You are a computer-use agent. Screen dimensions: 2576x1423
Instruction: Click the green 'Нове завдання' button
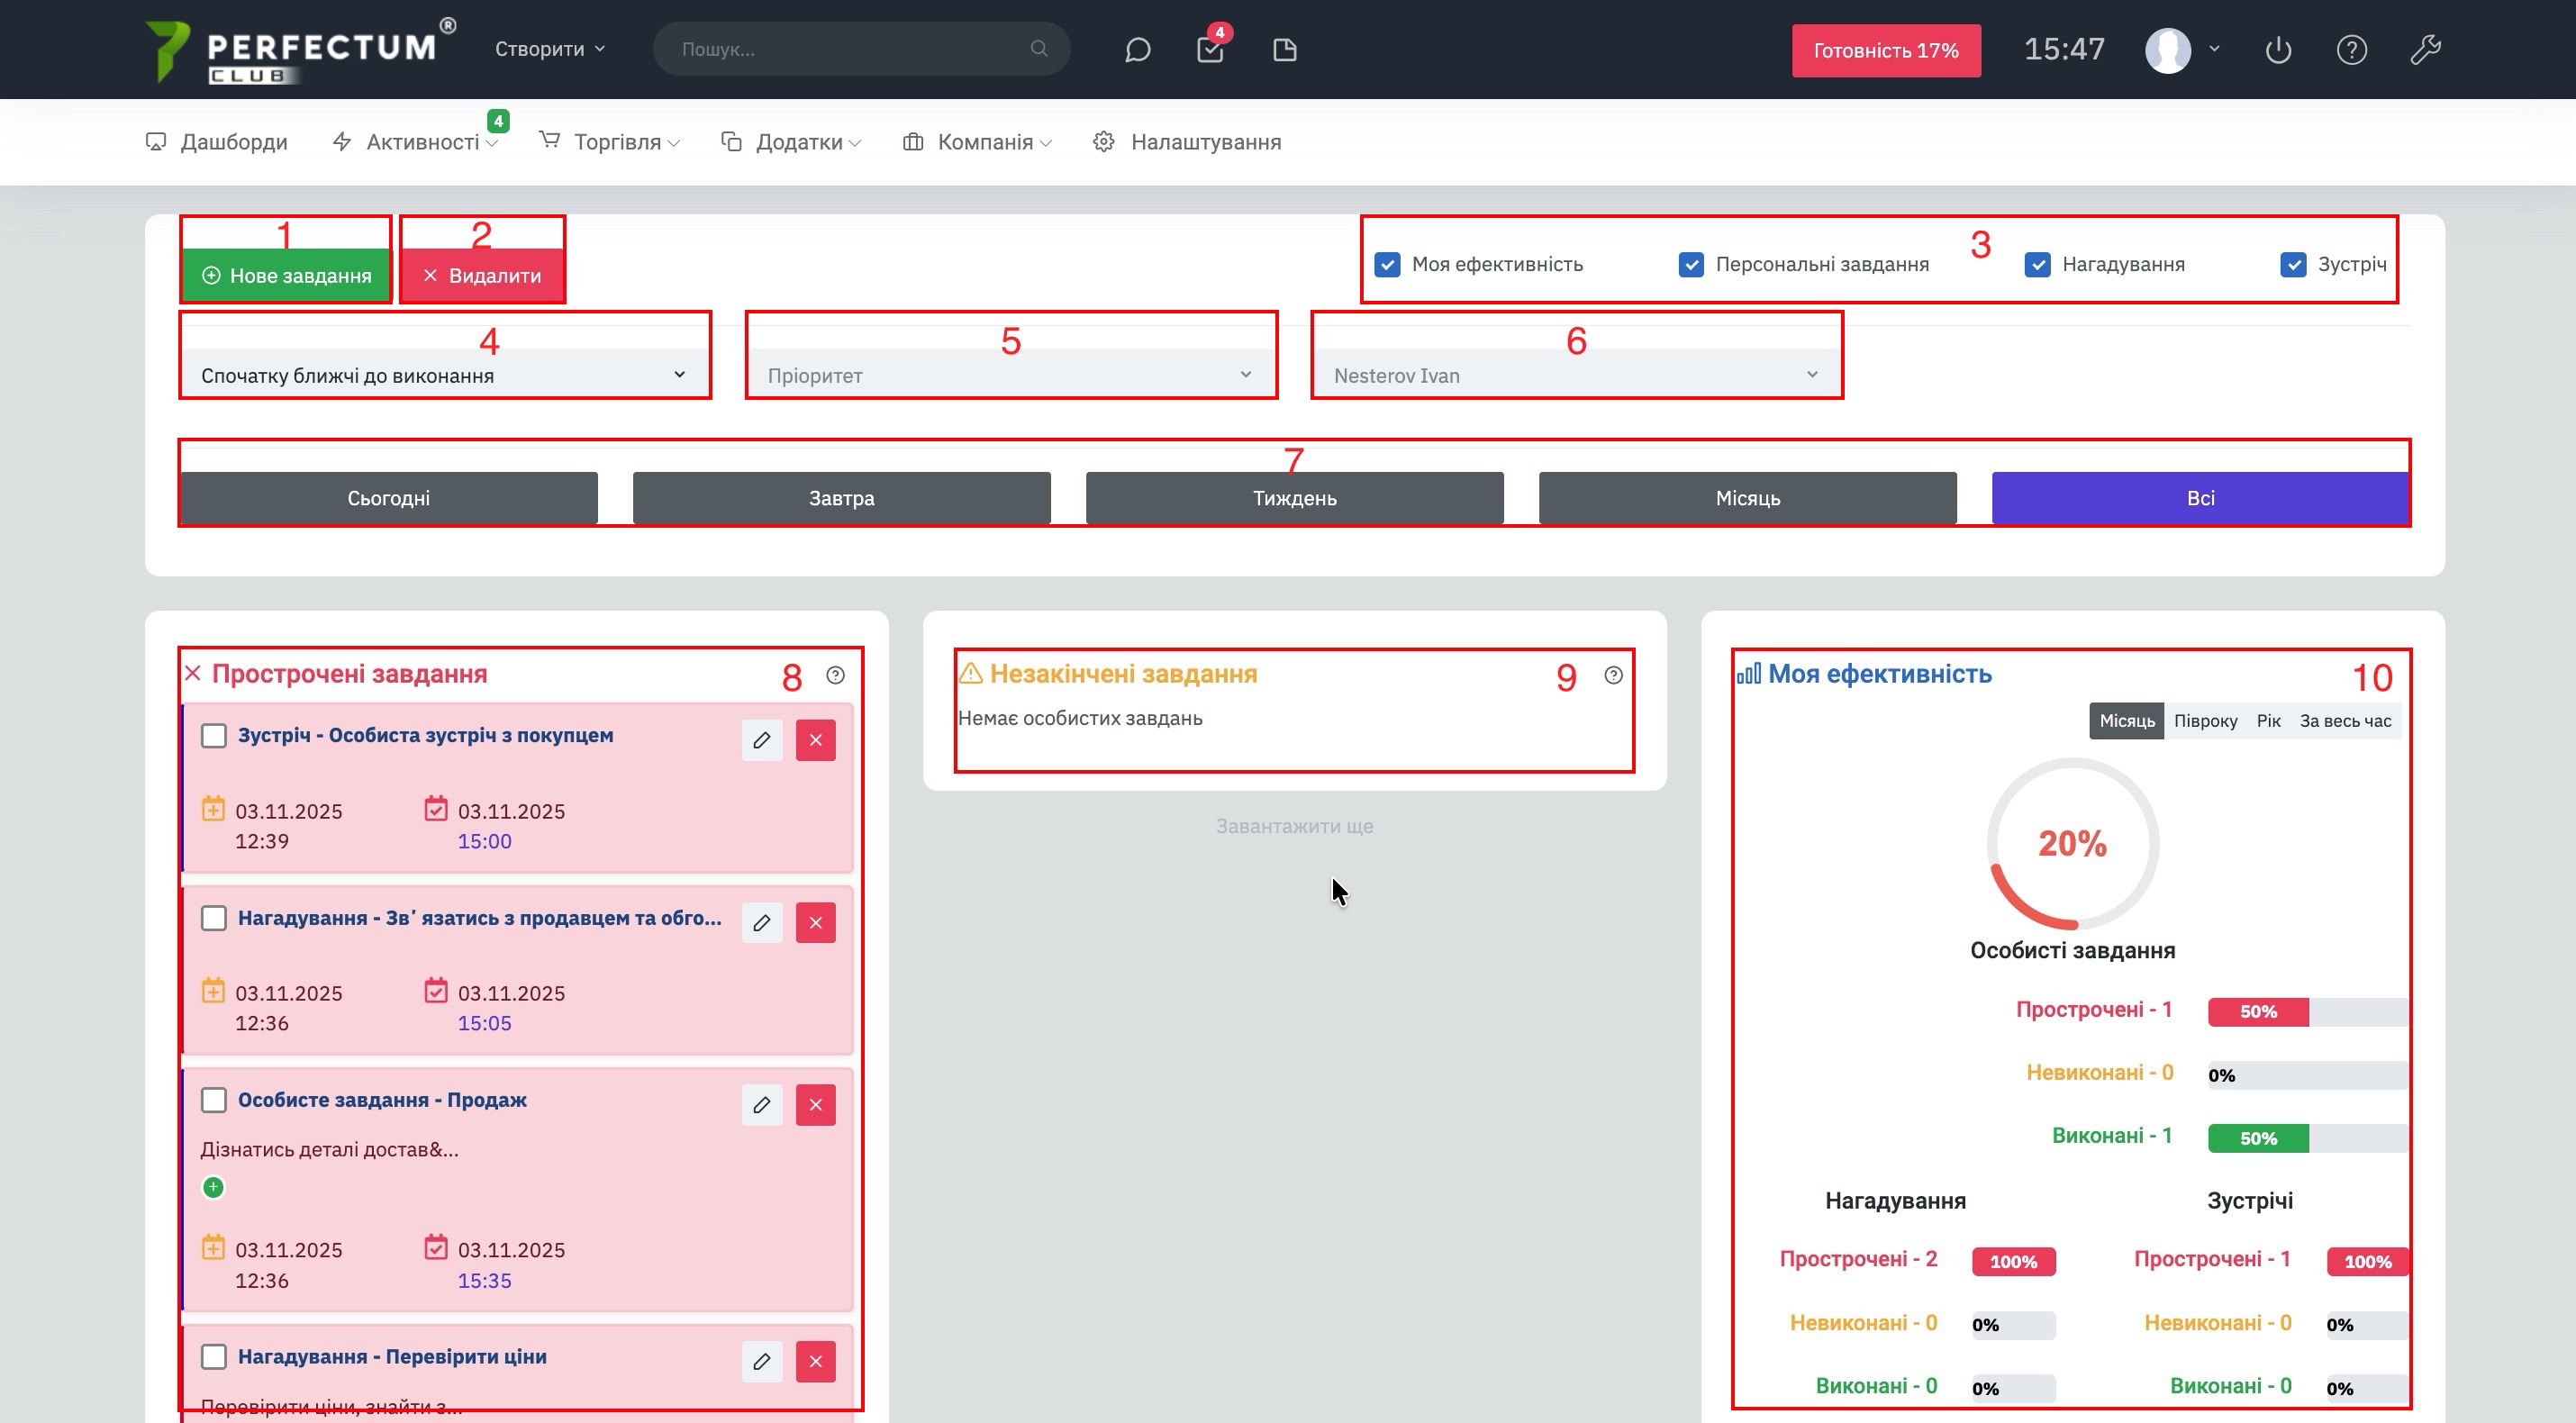[286, 276]
